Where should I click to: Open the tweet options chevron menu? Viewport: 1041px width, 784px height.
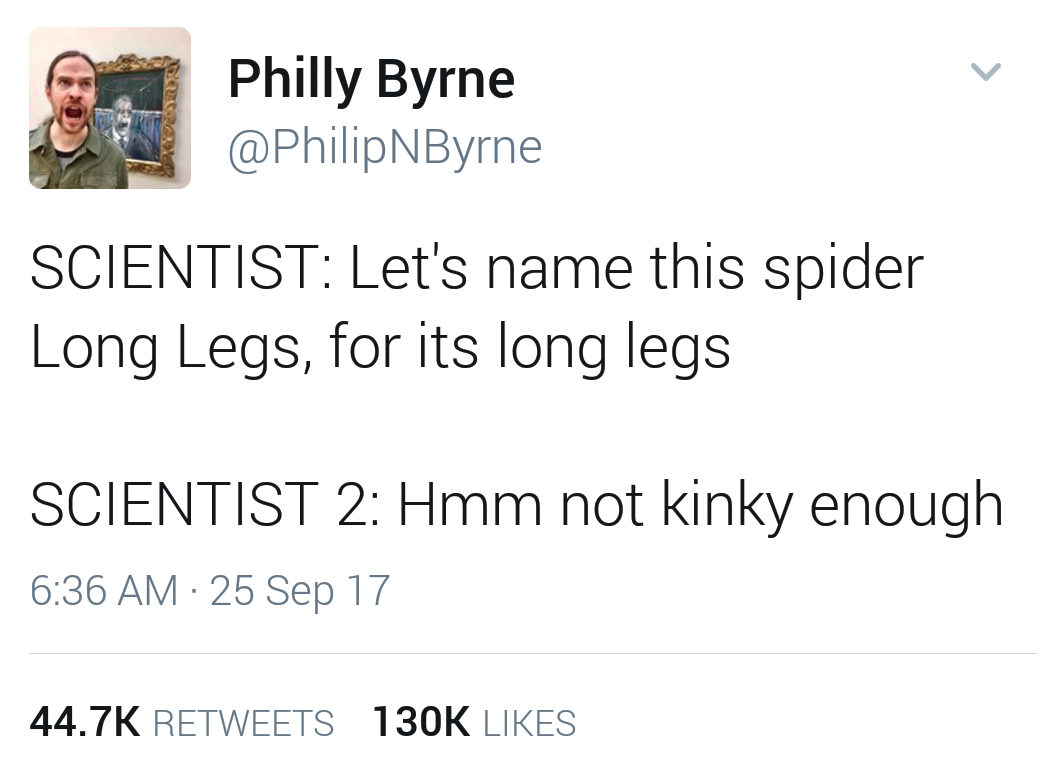986,71
